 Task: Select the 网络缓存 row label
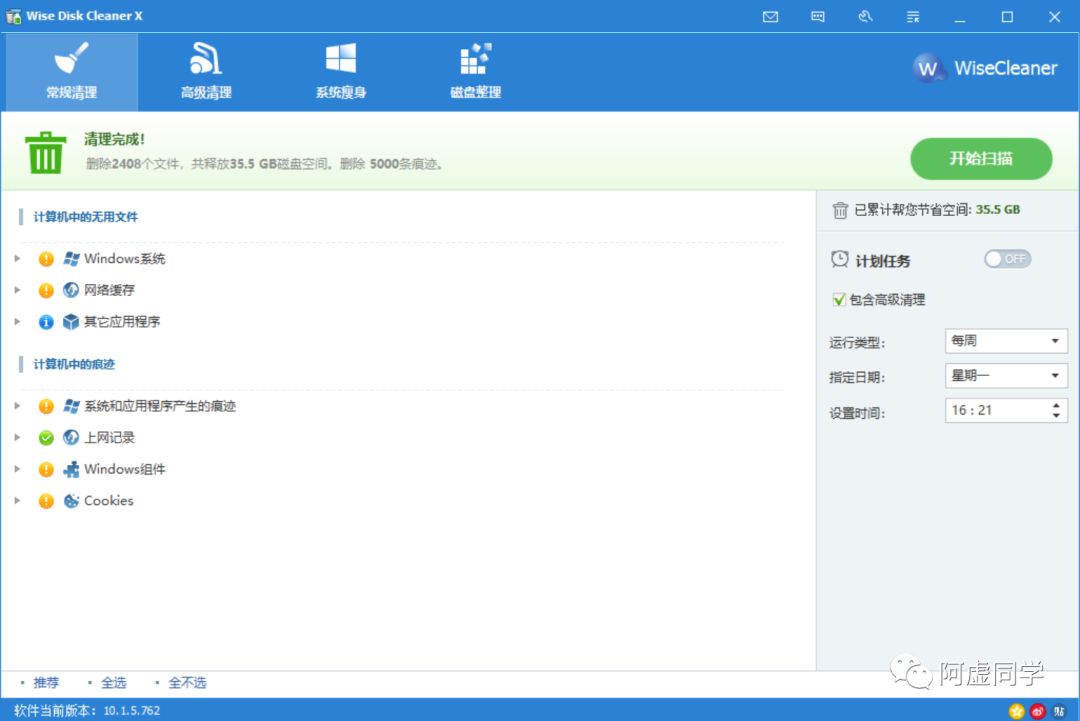coord(110,290)
